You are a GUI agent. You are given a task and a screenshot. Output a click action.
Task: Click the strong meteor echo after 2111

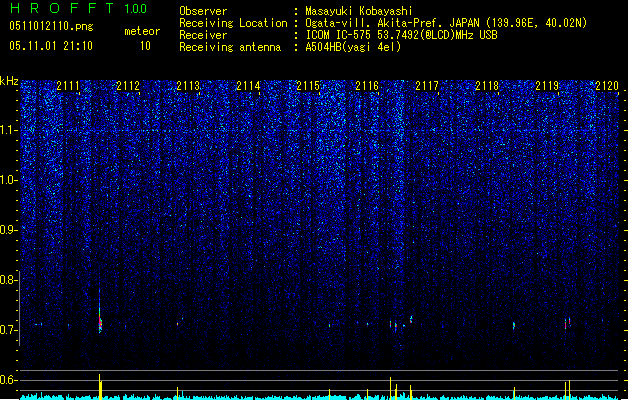point(100,319)
